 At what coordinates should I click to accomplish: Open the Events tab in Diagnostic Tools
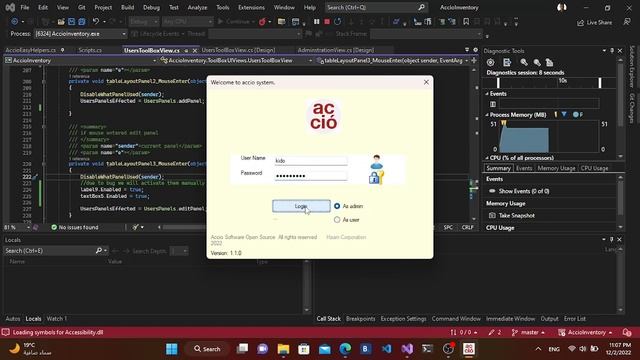(524, 168)
